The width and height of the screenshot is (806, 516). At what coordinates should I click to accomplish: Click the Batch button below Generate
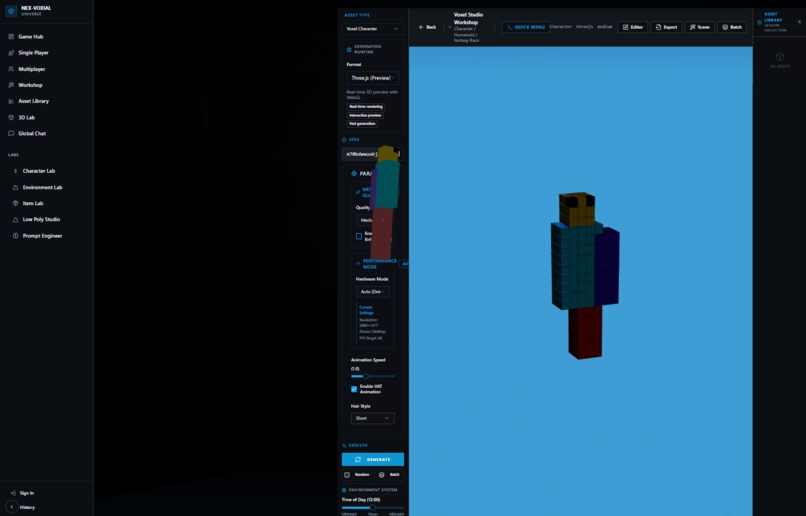coord(389,475)
